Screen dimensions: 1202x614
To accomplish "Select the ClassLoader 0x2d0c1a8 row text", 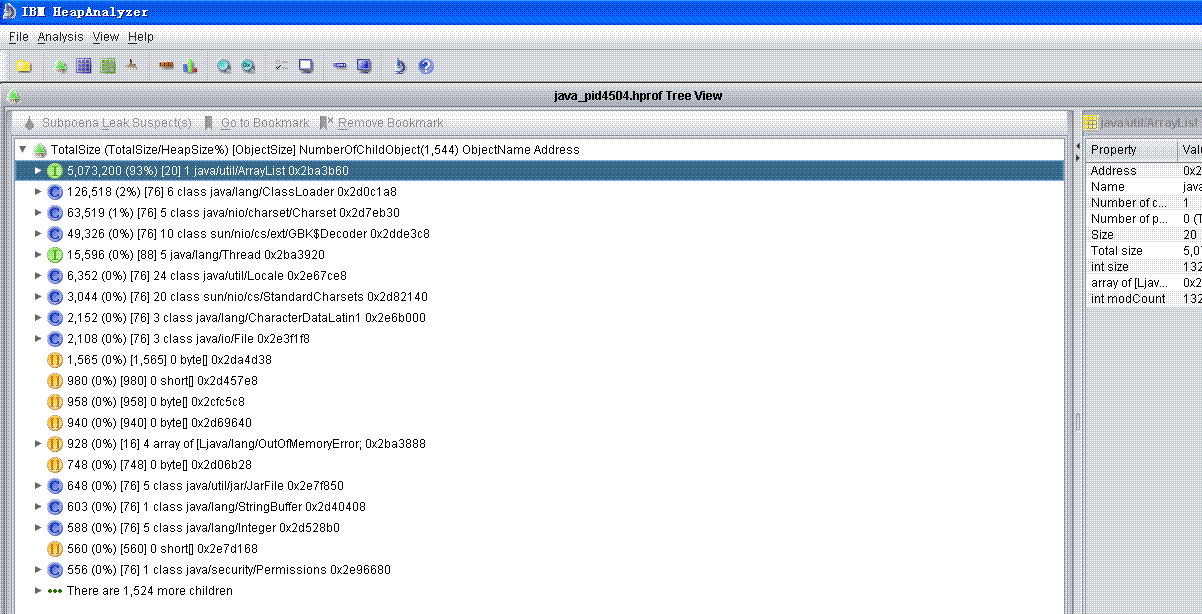I will tap(232, 192).
